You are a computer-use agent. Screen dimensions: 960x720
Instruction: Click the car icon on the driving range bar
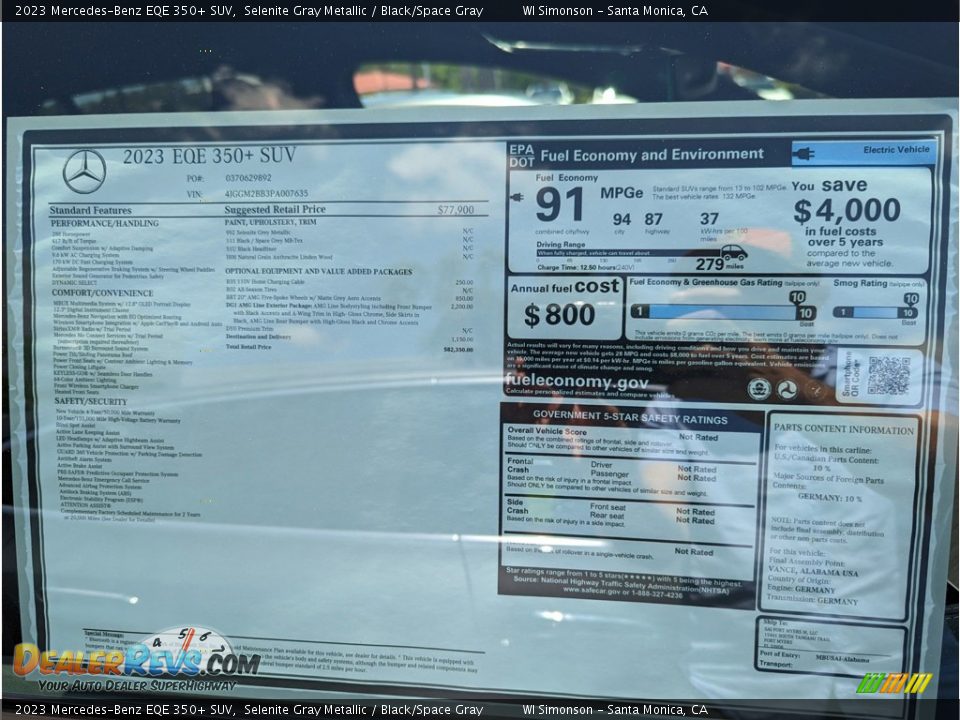pos(733,252)
